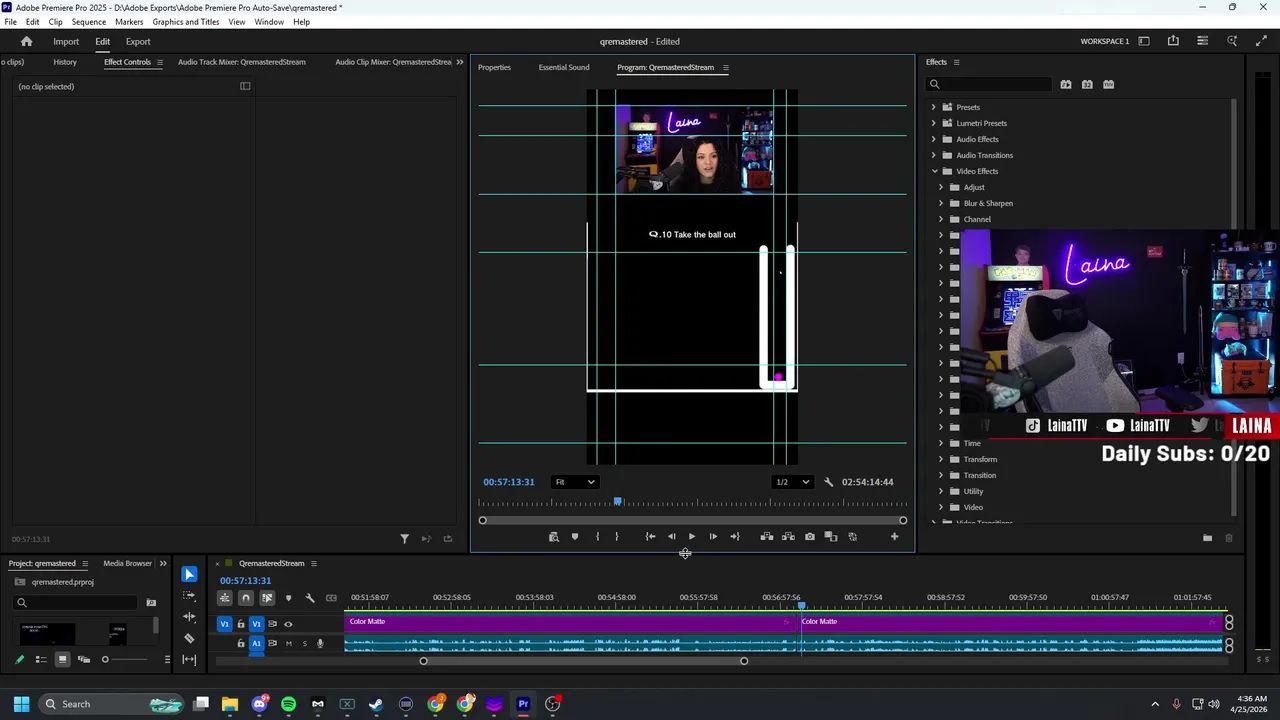Go to Export workspace

point(138,42)
